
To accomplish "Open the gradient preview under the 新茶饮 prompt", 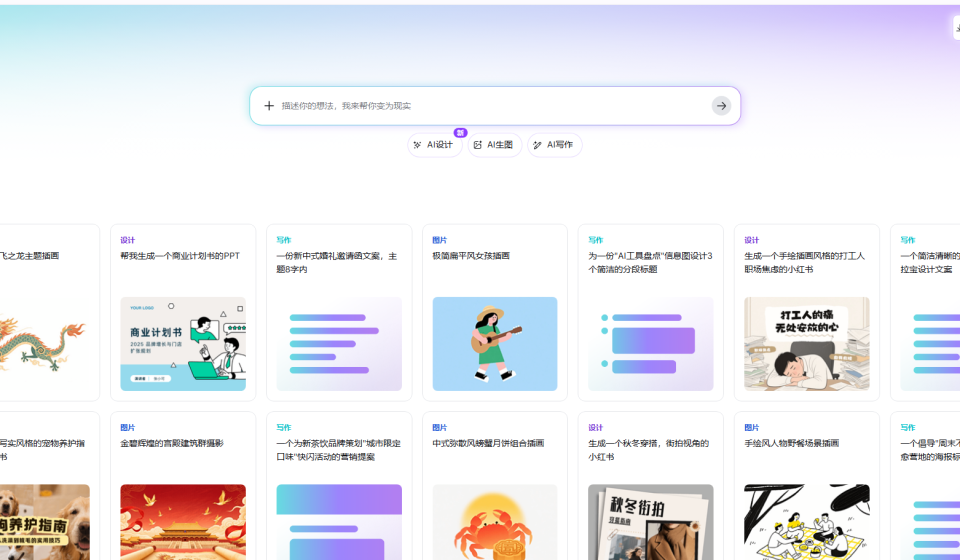I will tap(339, 522).
